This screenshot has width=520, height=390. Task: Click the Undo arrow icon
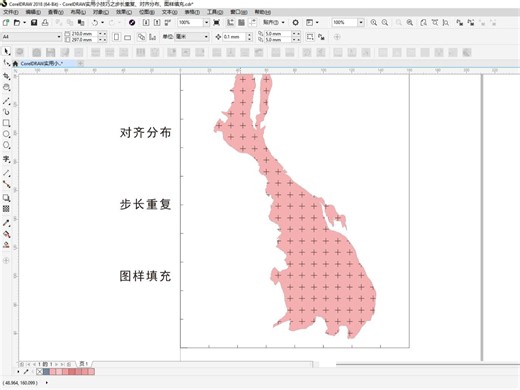pyautogui.click(x=95, y=23)
